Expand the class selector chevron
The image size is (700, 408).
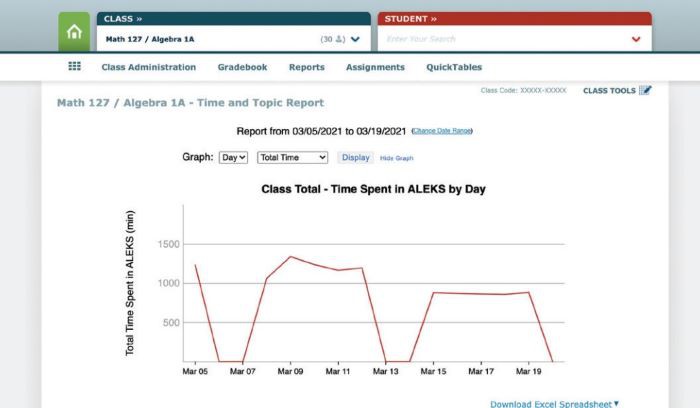coord(354,39)
